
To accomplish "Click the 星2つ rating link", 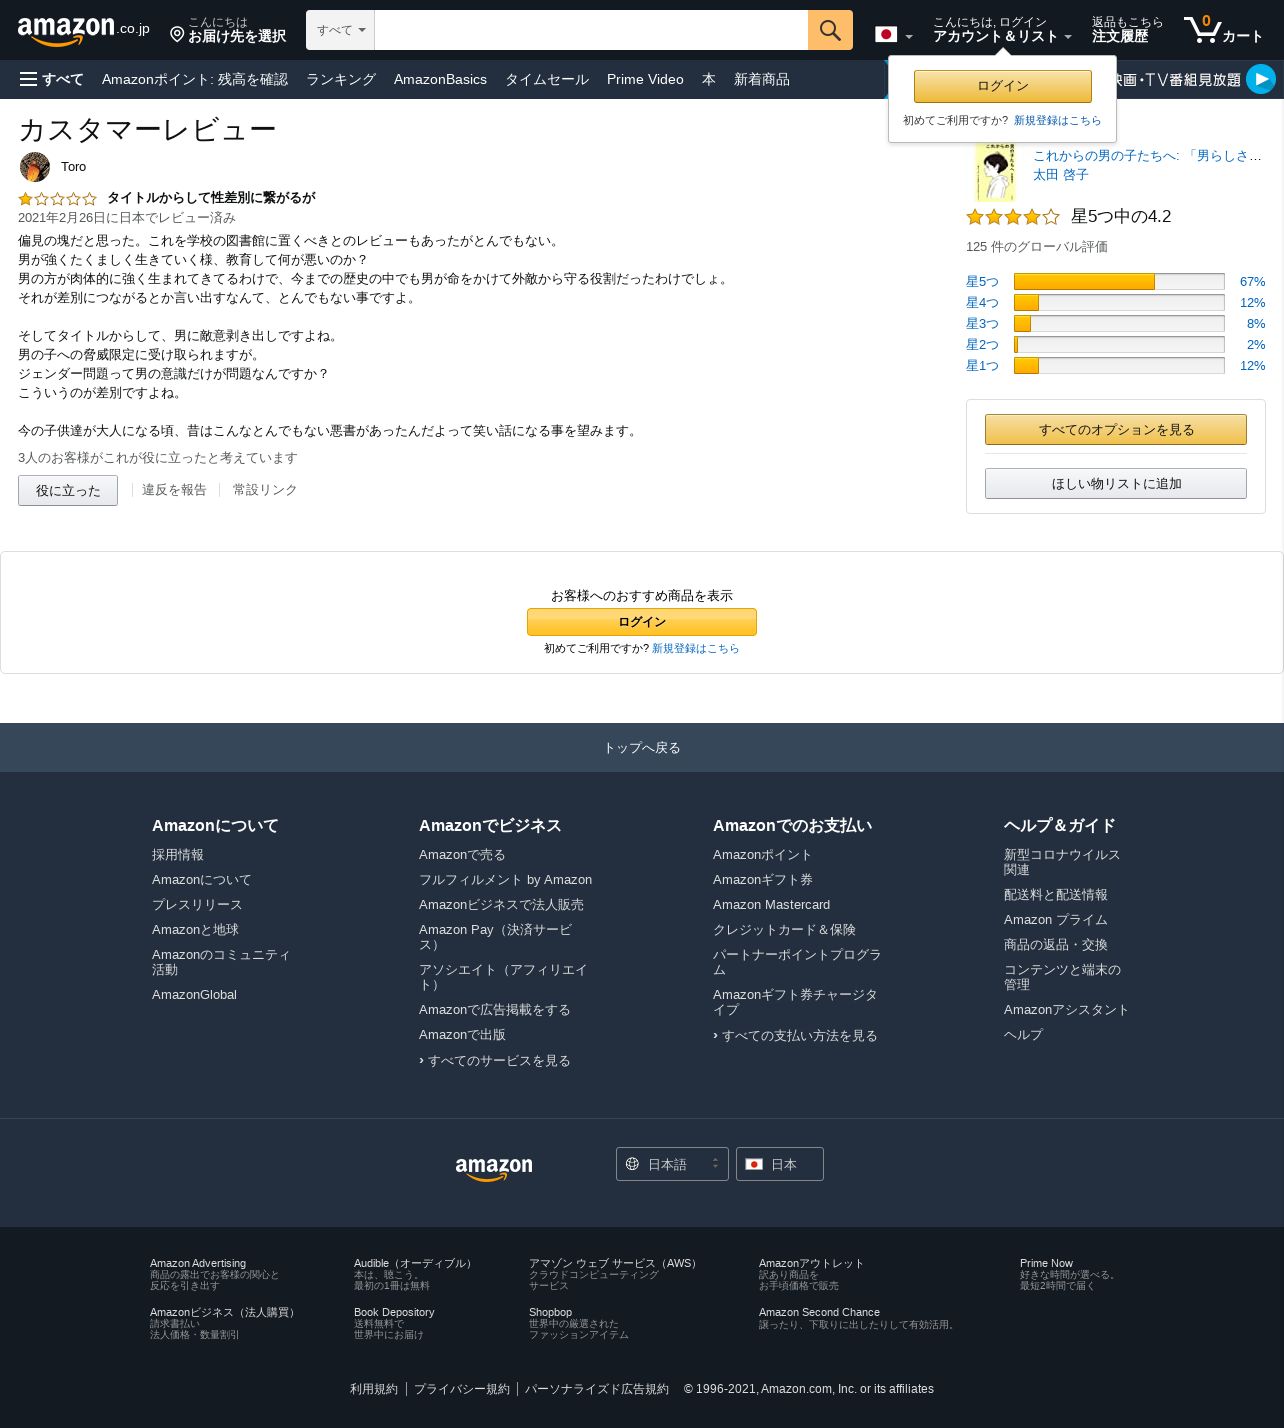I will [x=982, y=345].
